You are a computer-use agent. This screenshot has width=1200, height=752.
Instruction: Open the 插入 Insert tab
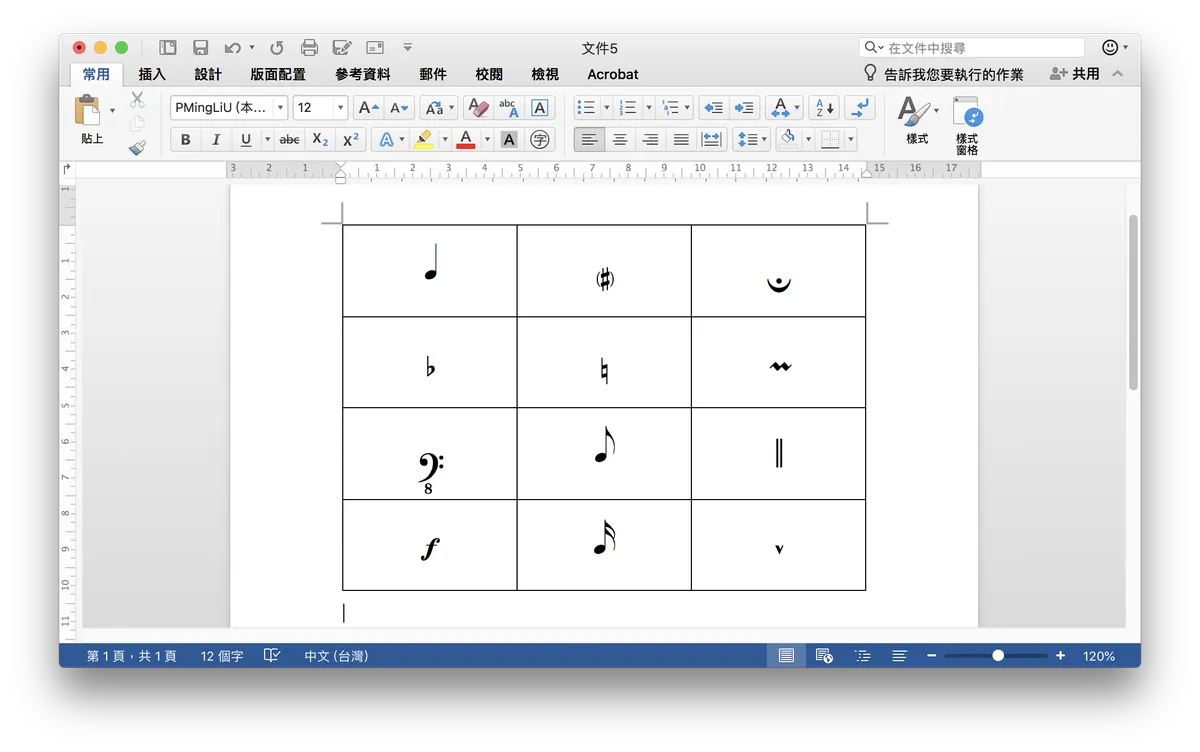[152, 74]
